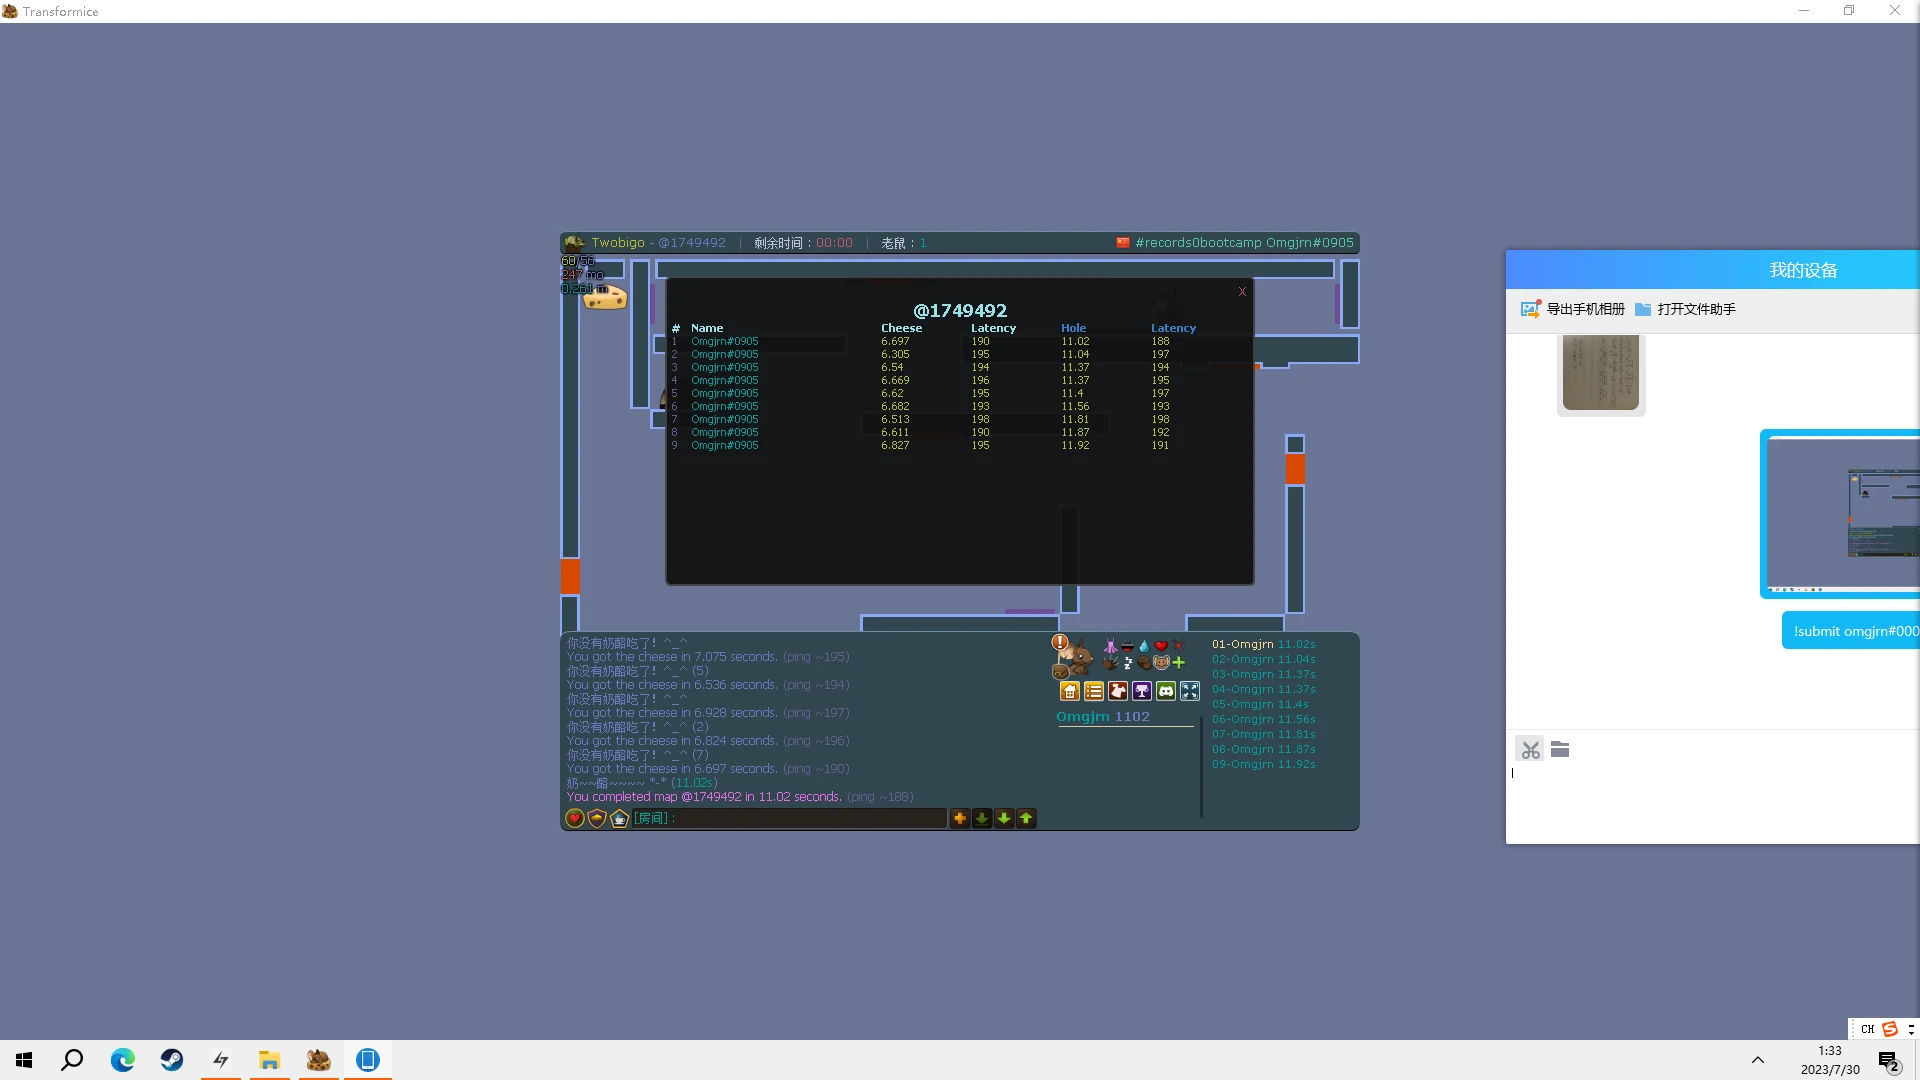Open File Explorer from the taskbar

(269, 1060)
